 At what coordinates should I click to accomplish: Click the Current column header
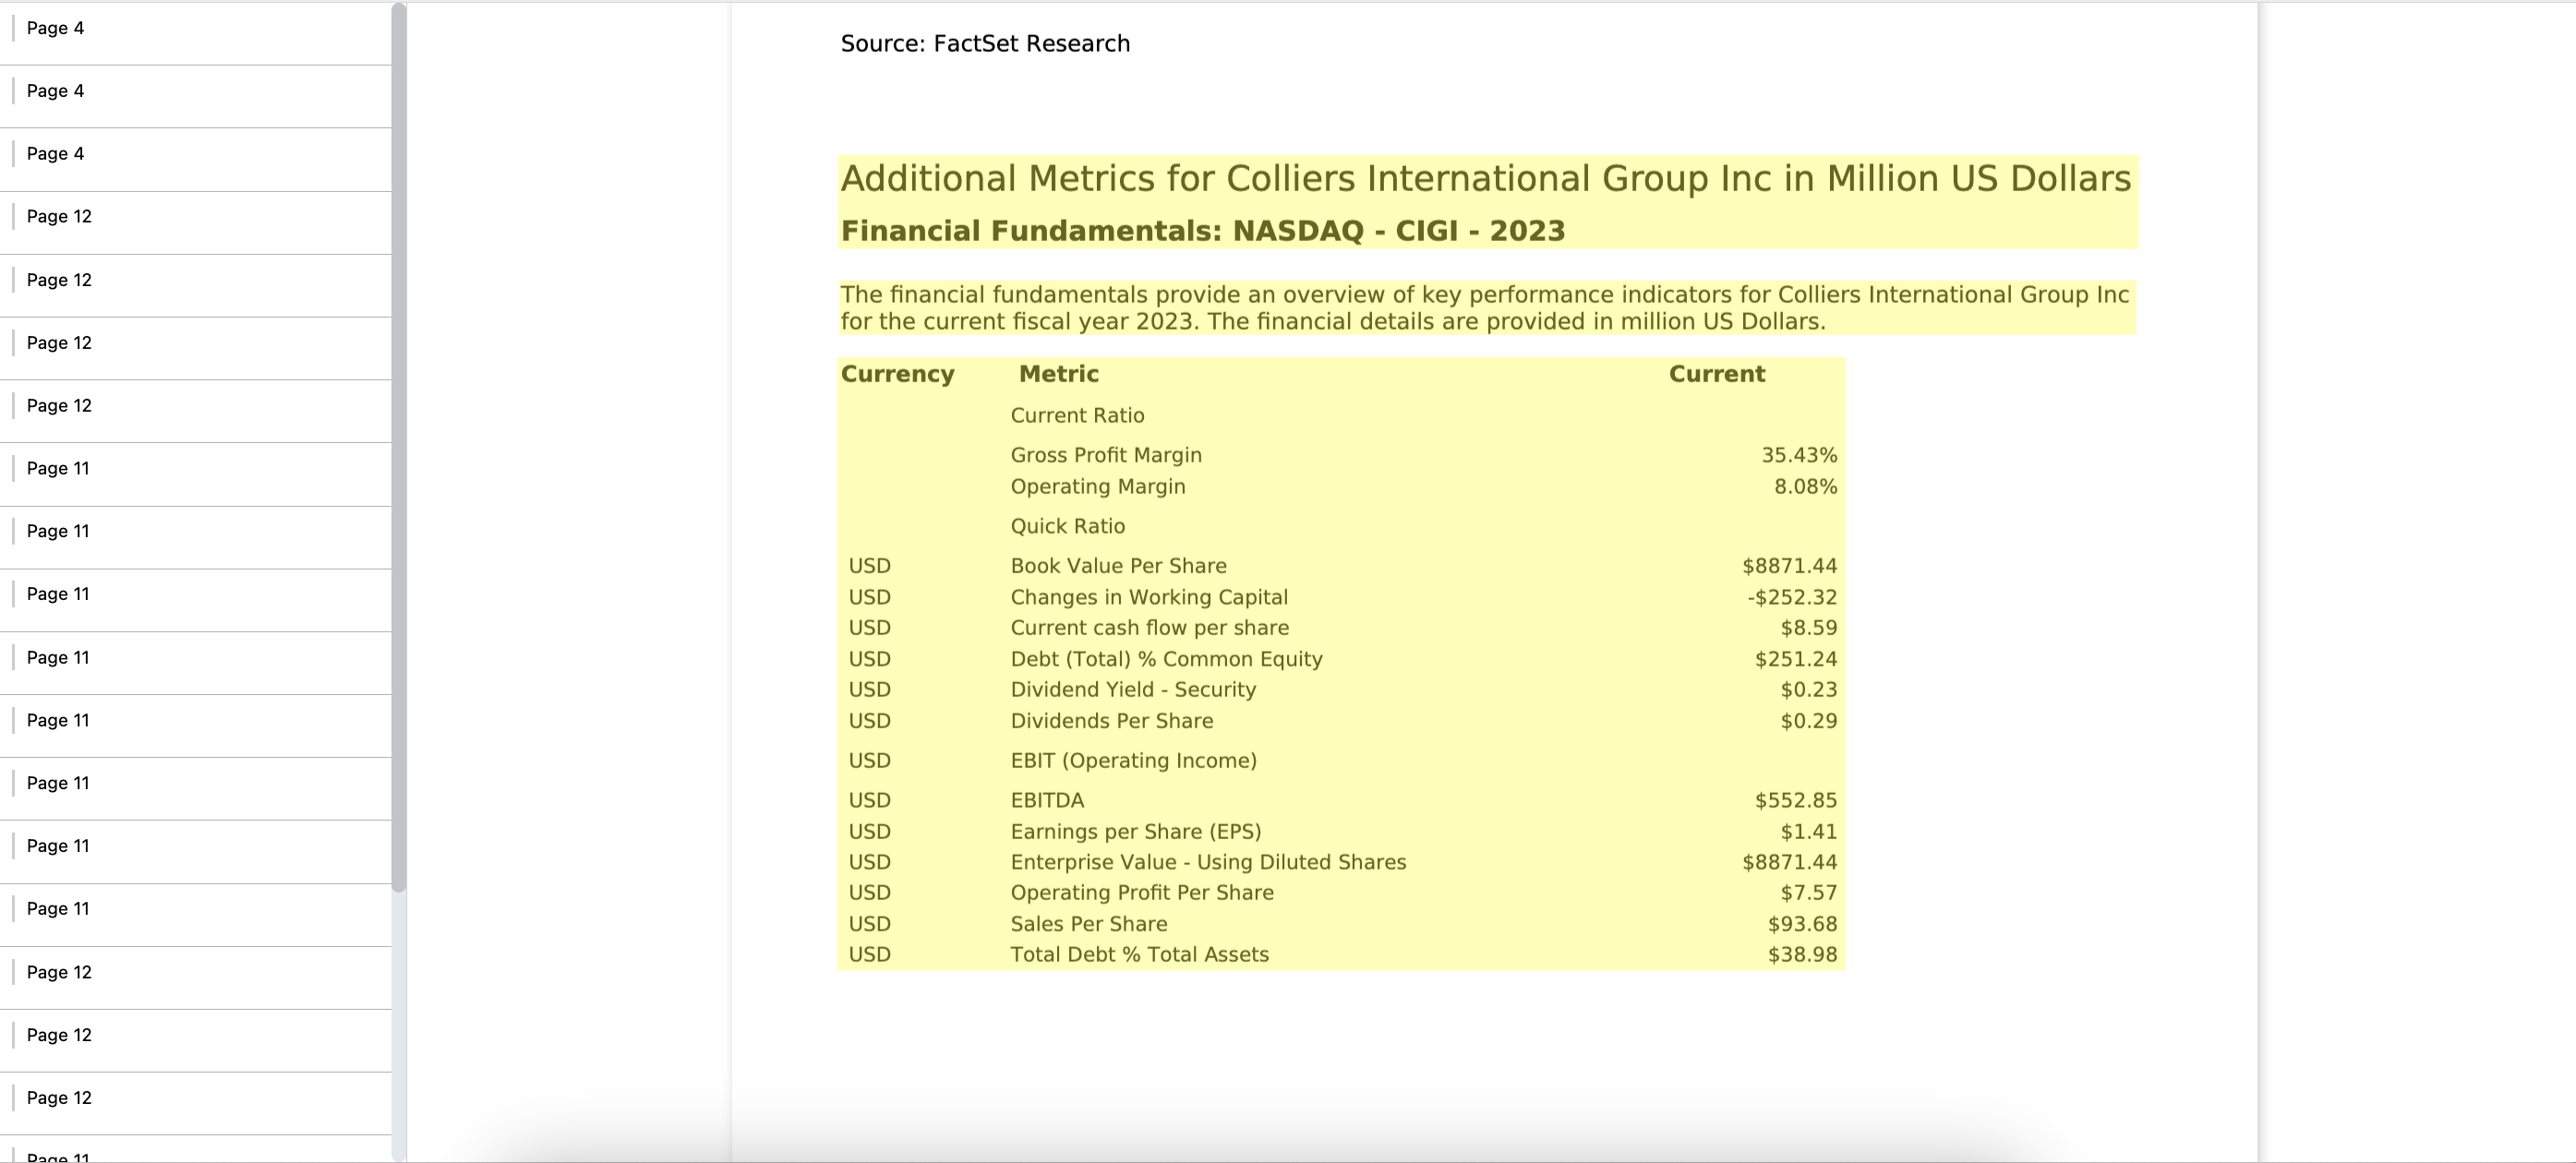(x=1716, y=374)
